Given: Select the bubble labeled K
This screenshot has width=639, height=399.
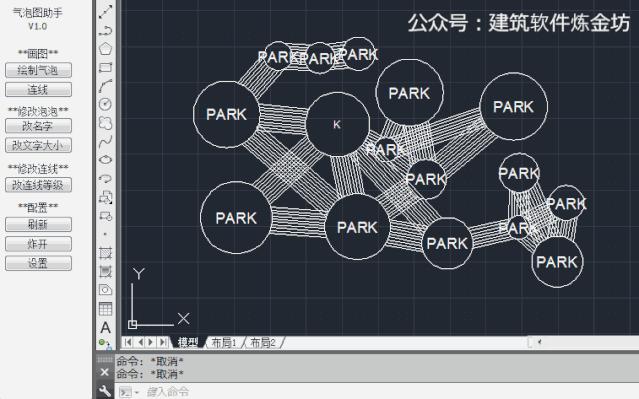Looking at the screenshot, I should click(337, 124).
